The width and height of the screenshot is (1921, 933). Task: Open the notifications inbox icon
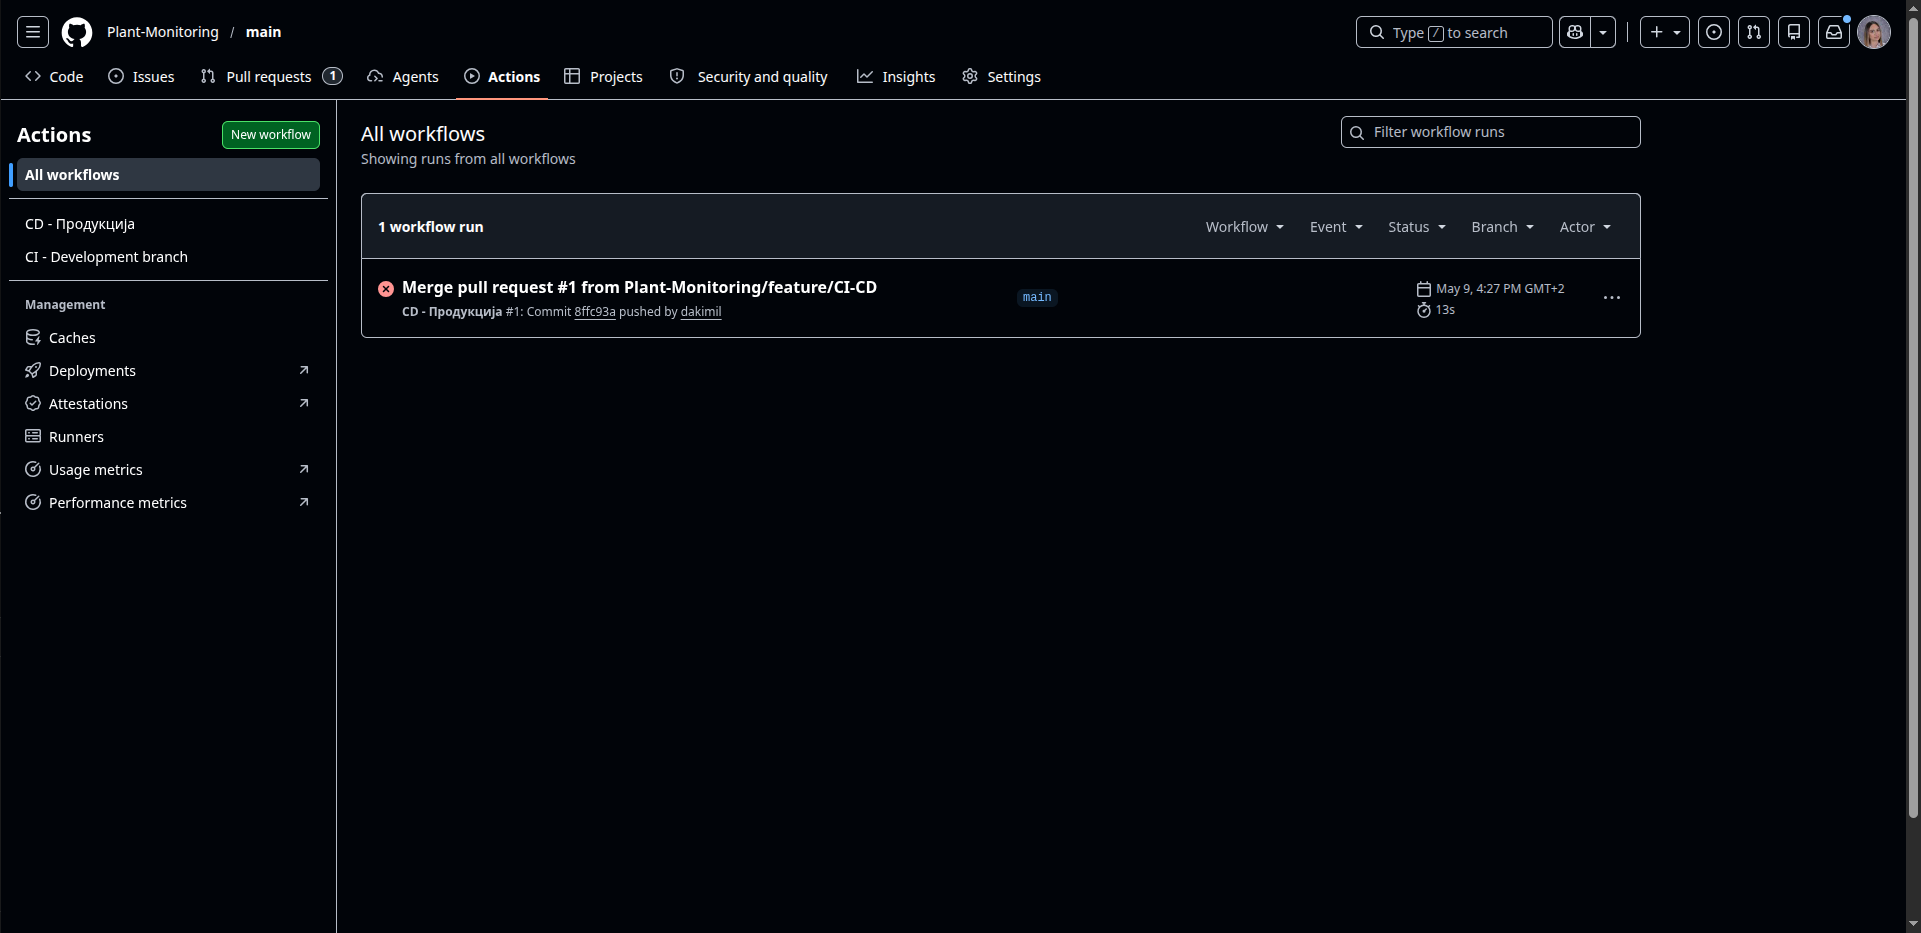(x=1834, y=32)
